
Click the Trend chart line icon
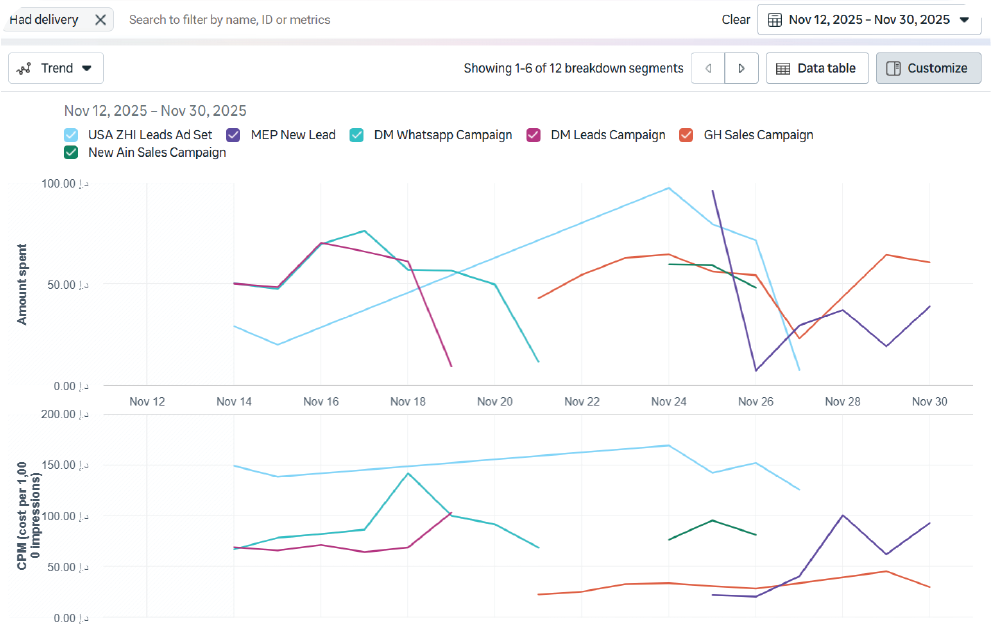(25, 68)
